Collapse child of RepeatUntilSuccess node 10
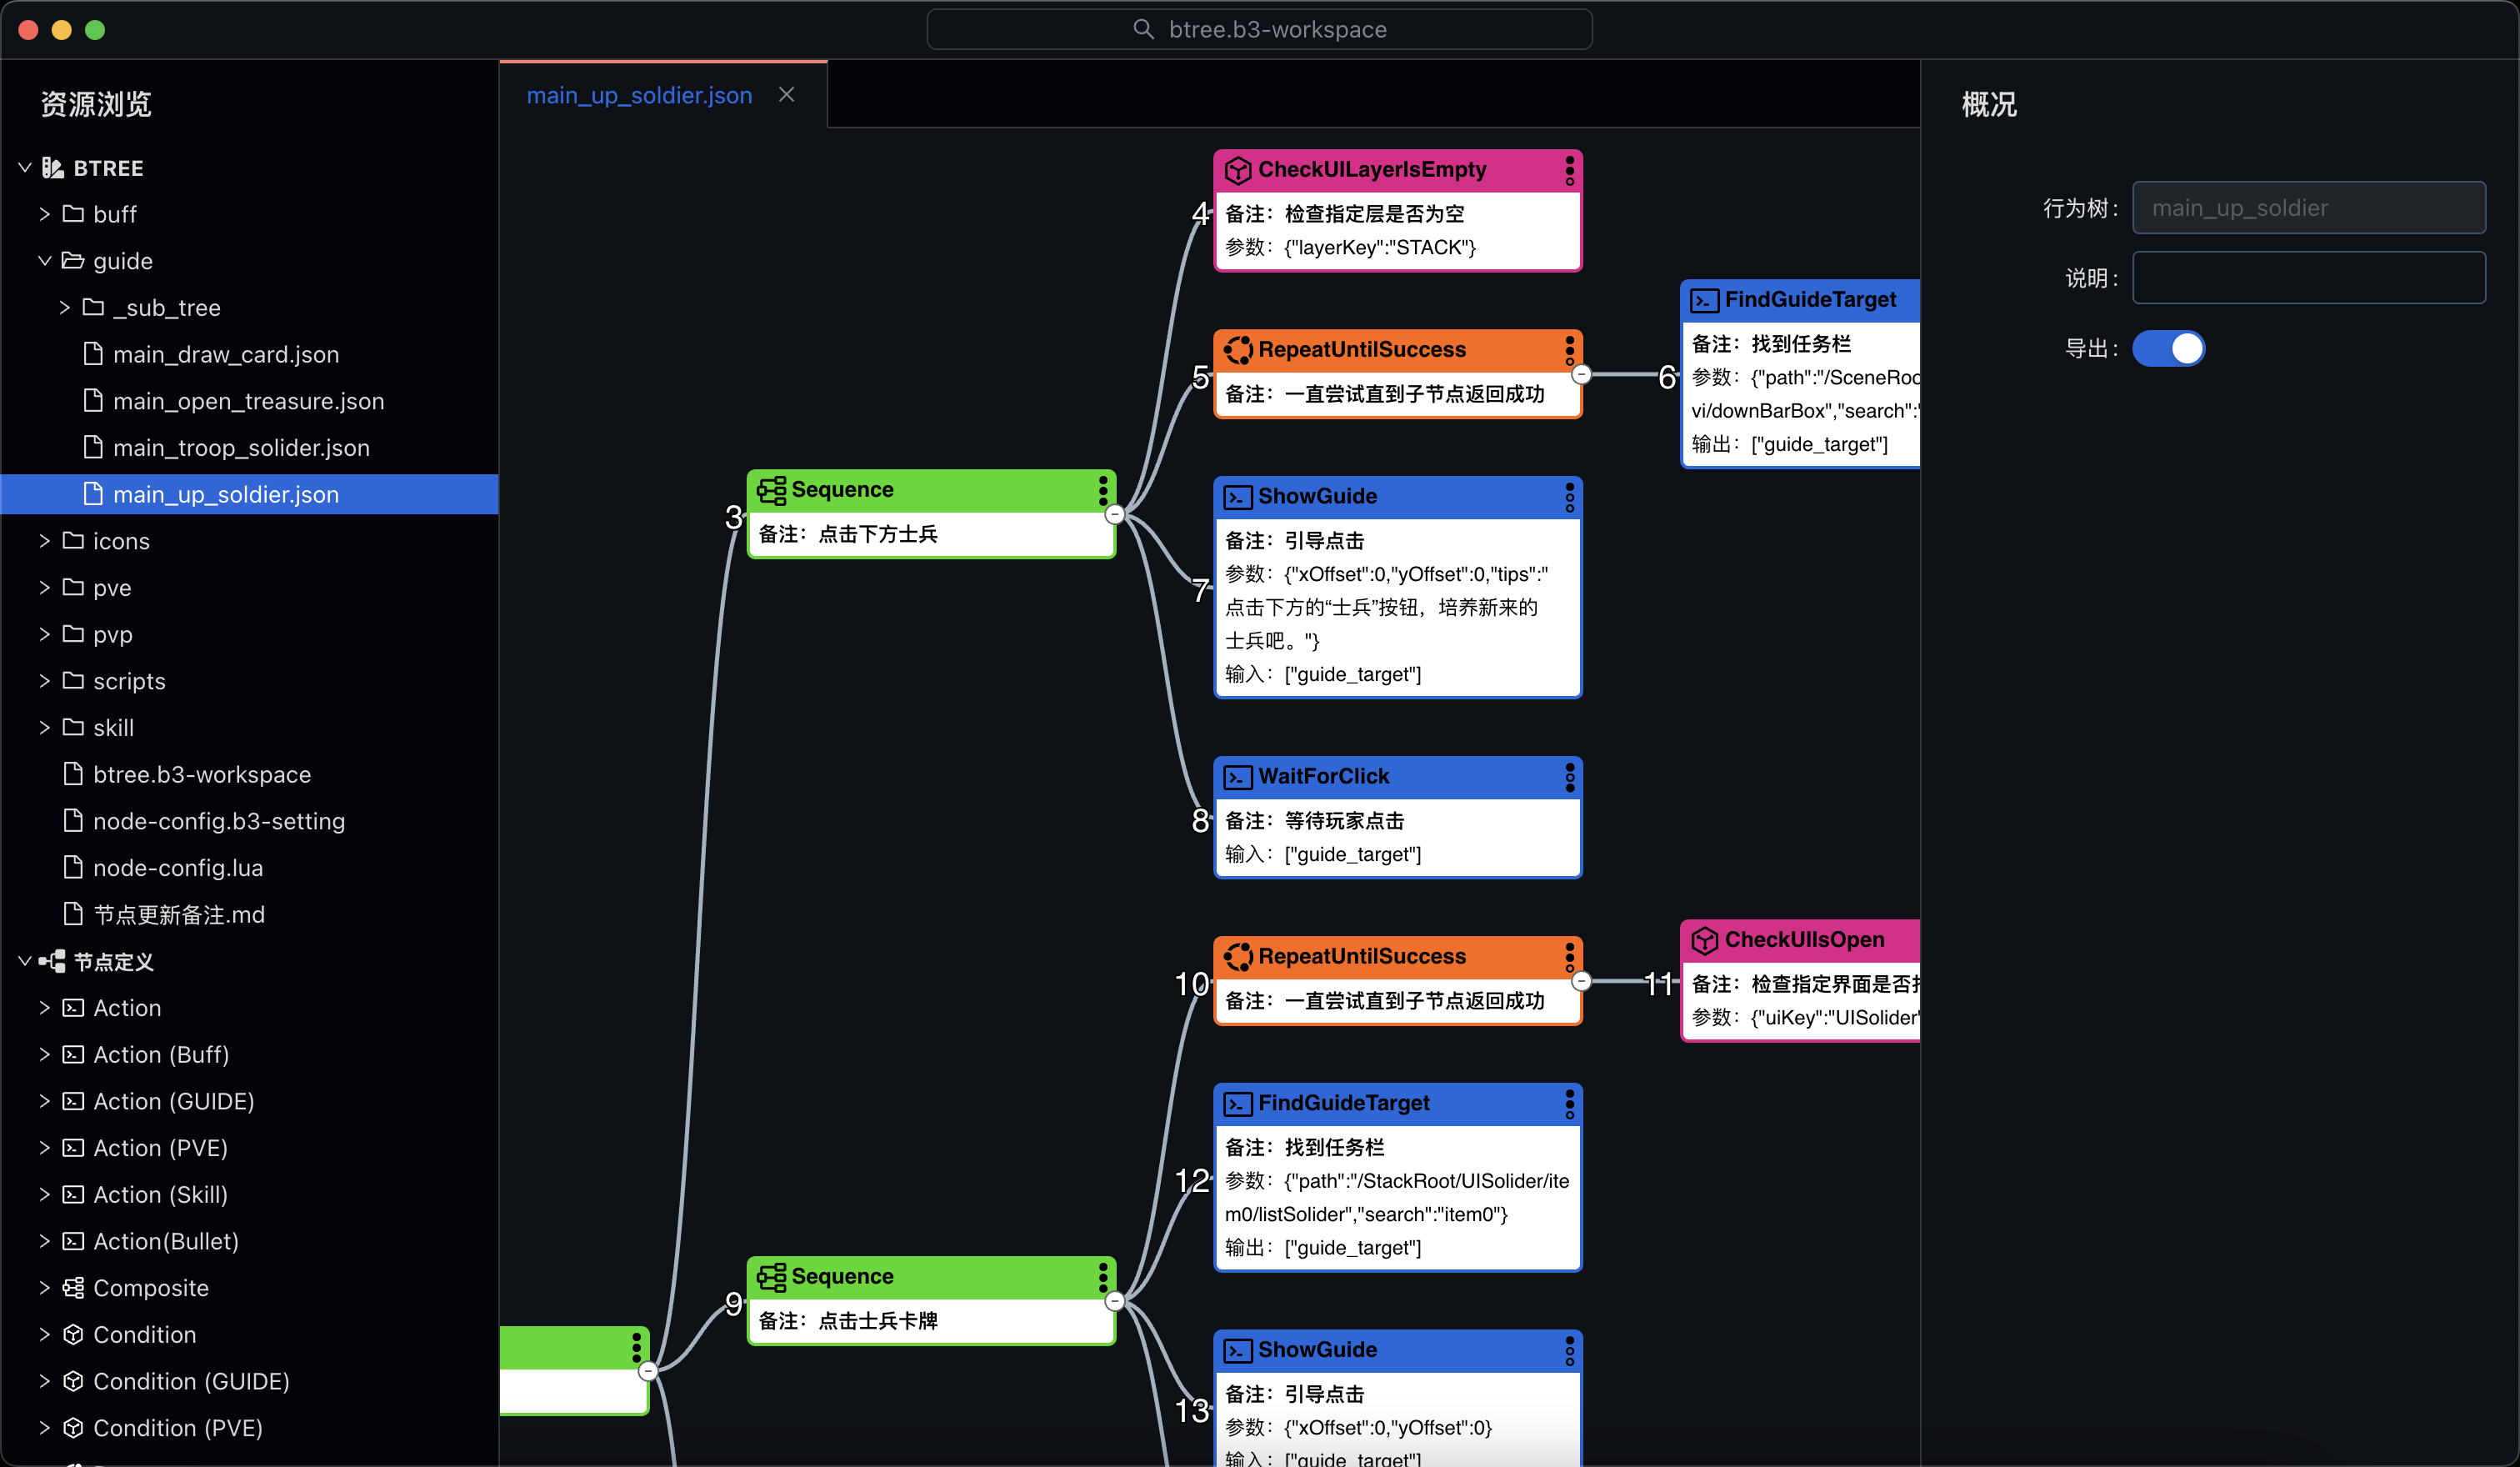Screen dimensions: 2520x1467 (x=1581, y=982)
